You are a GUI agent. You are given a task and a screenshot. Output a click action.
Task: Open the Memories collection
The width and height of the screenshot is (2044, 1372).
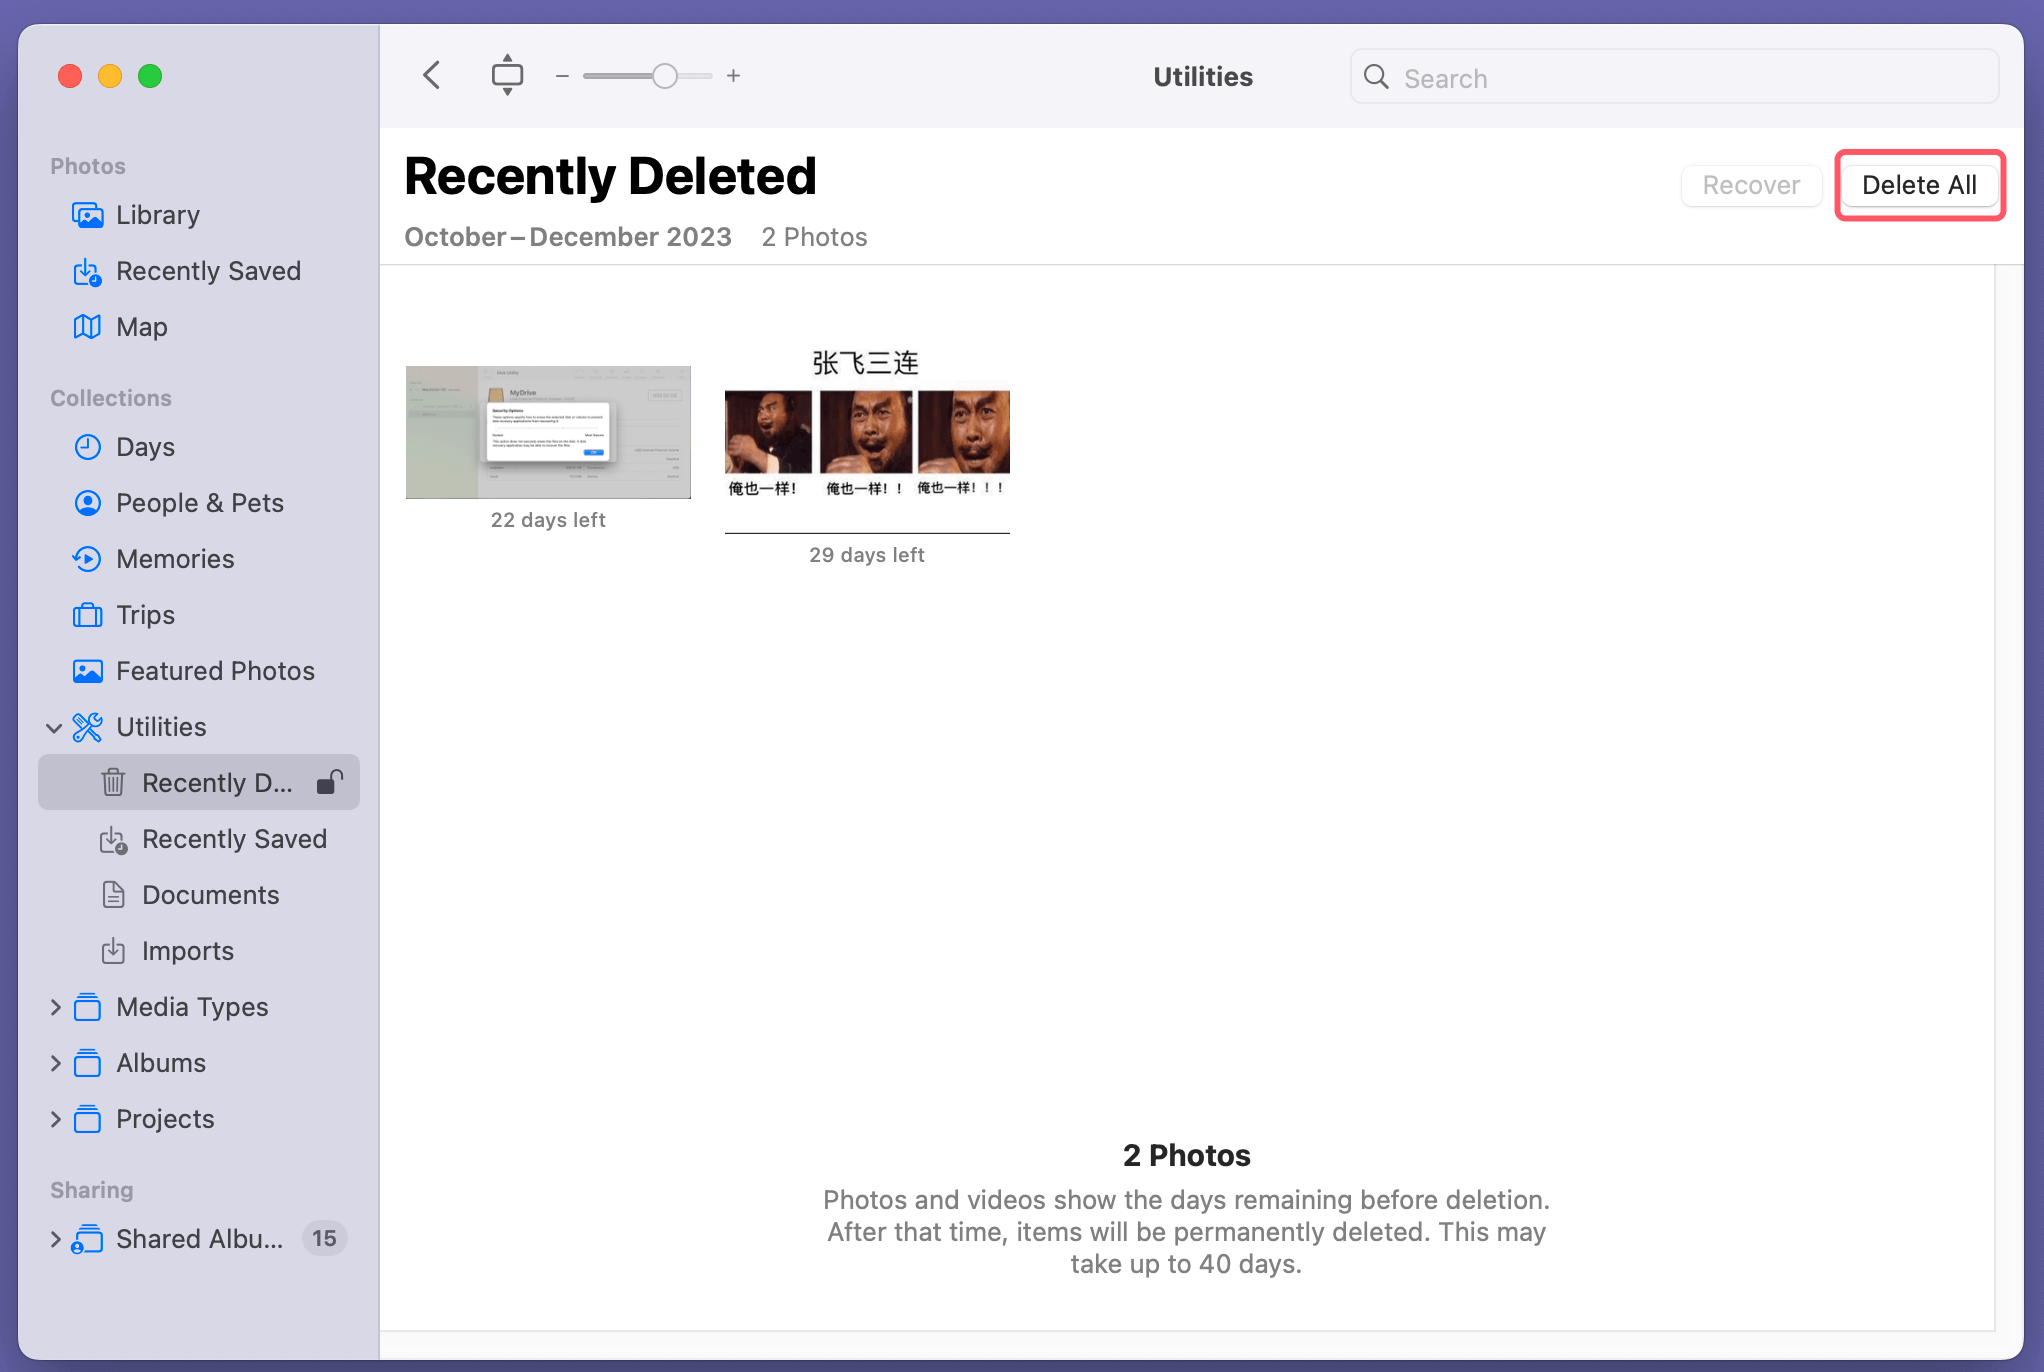pyautogui.click(x=175, y=558)
